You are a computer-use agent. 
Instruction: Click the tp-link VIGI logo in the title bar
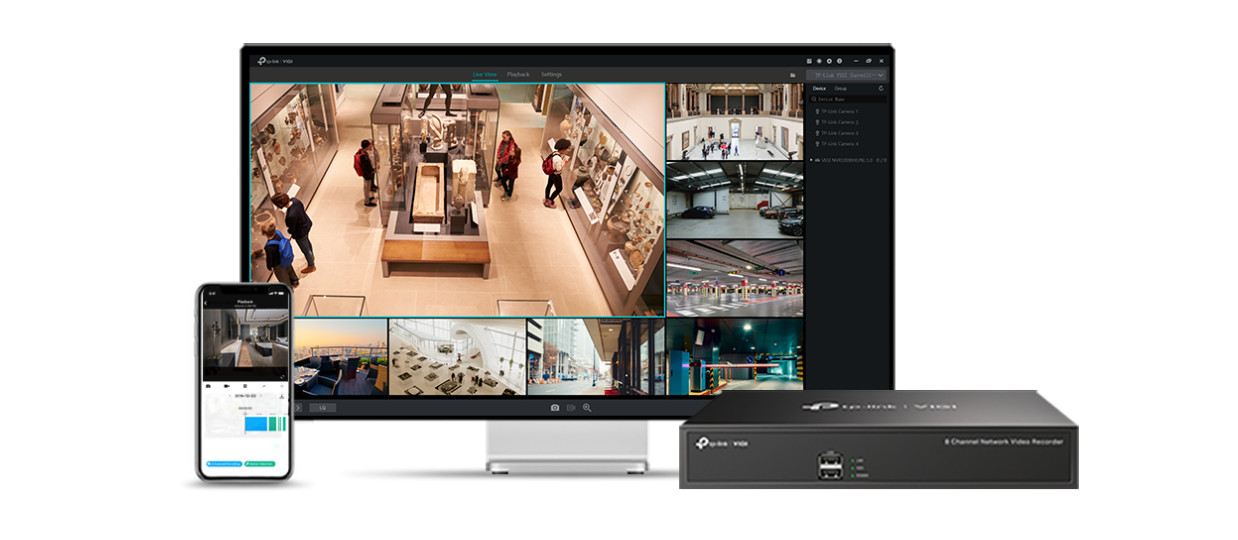[273, 61]
